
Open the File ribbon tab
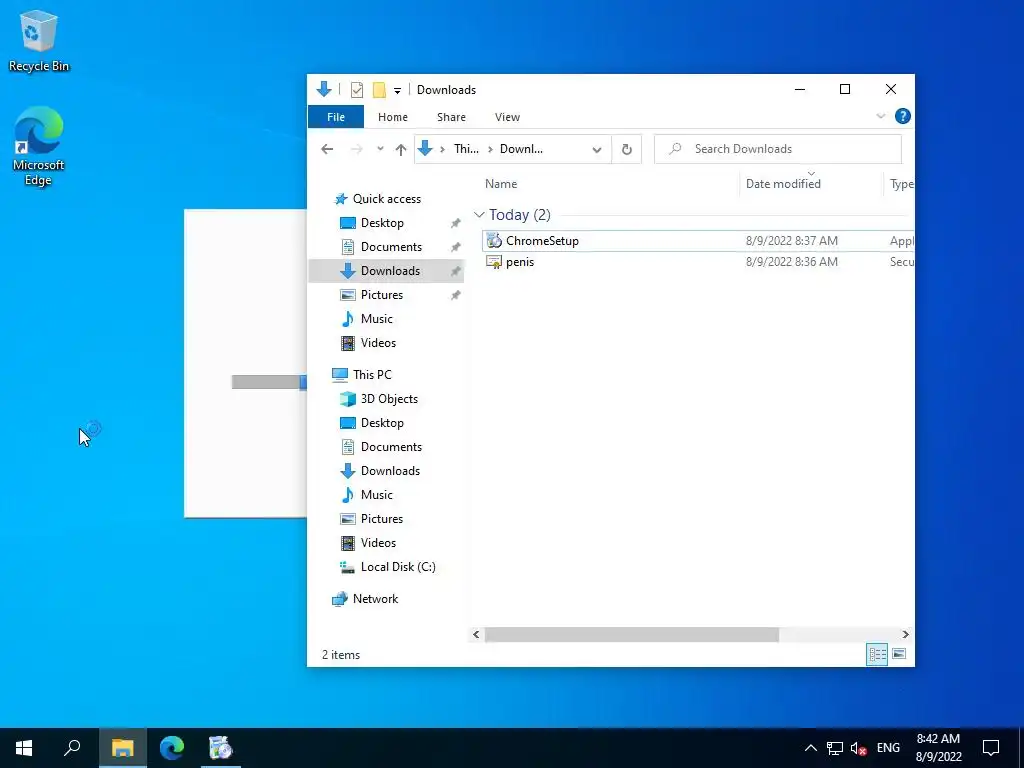[x=336, y=117]
